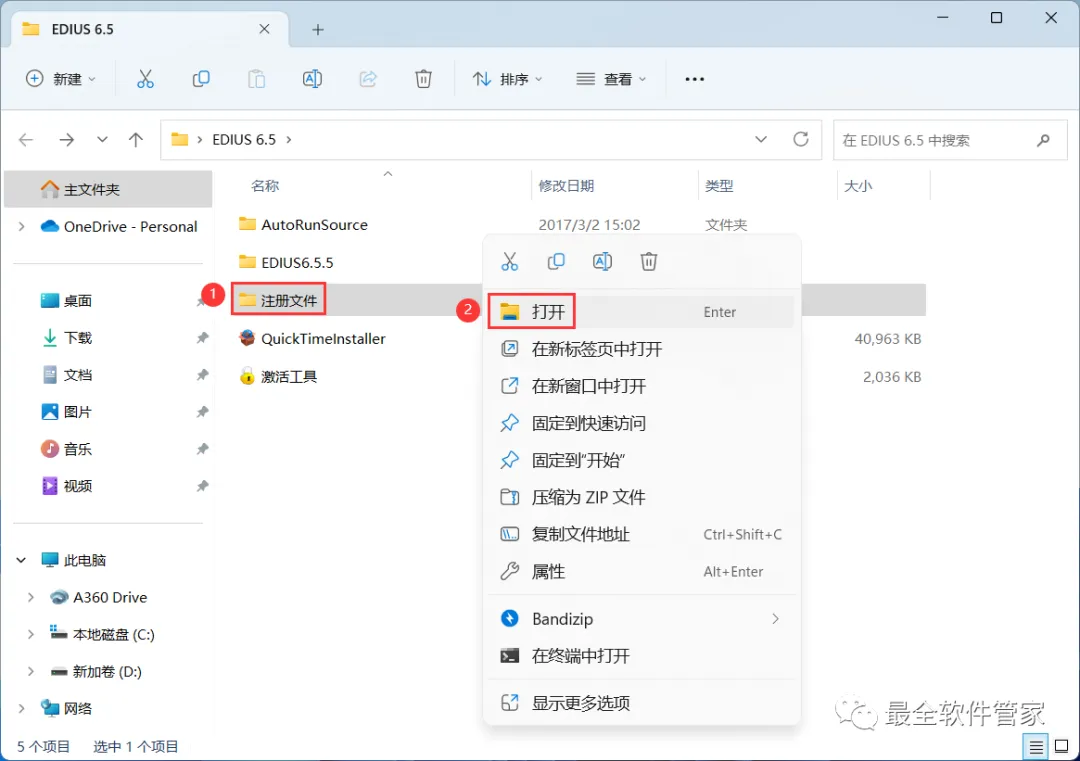Select 主文件夹 in the sidebar
This screenshot has width=1080, height=761.
(x=108, y=189)
